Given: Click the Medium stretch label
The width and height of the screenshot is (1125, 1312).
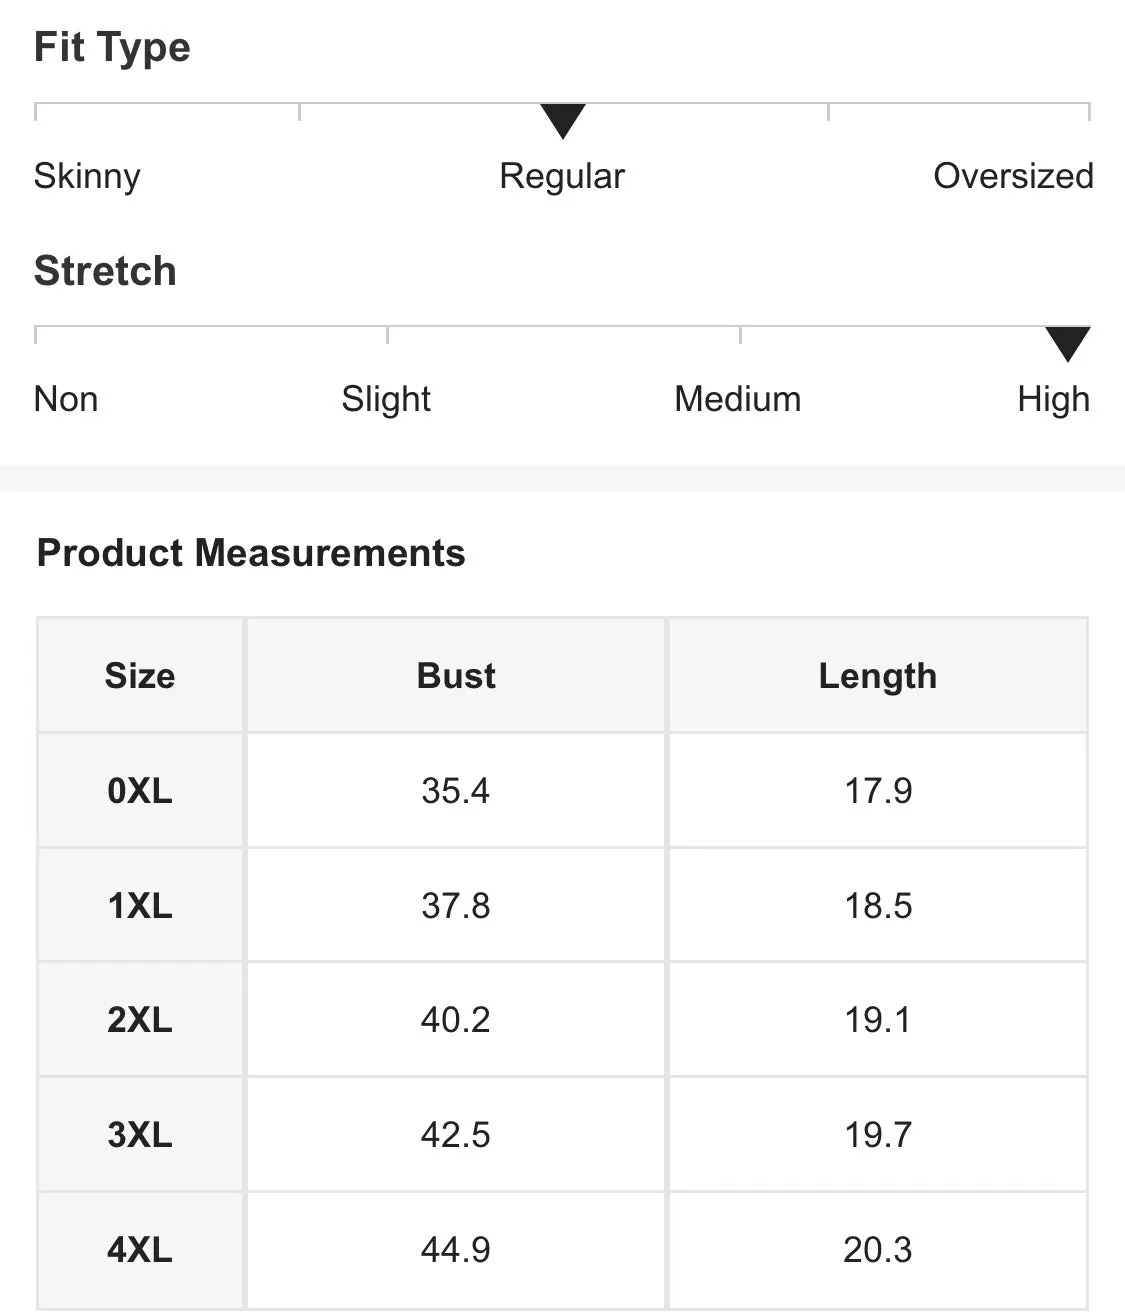Looking at the screenshot, I should click(x=738, y=399).
